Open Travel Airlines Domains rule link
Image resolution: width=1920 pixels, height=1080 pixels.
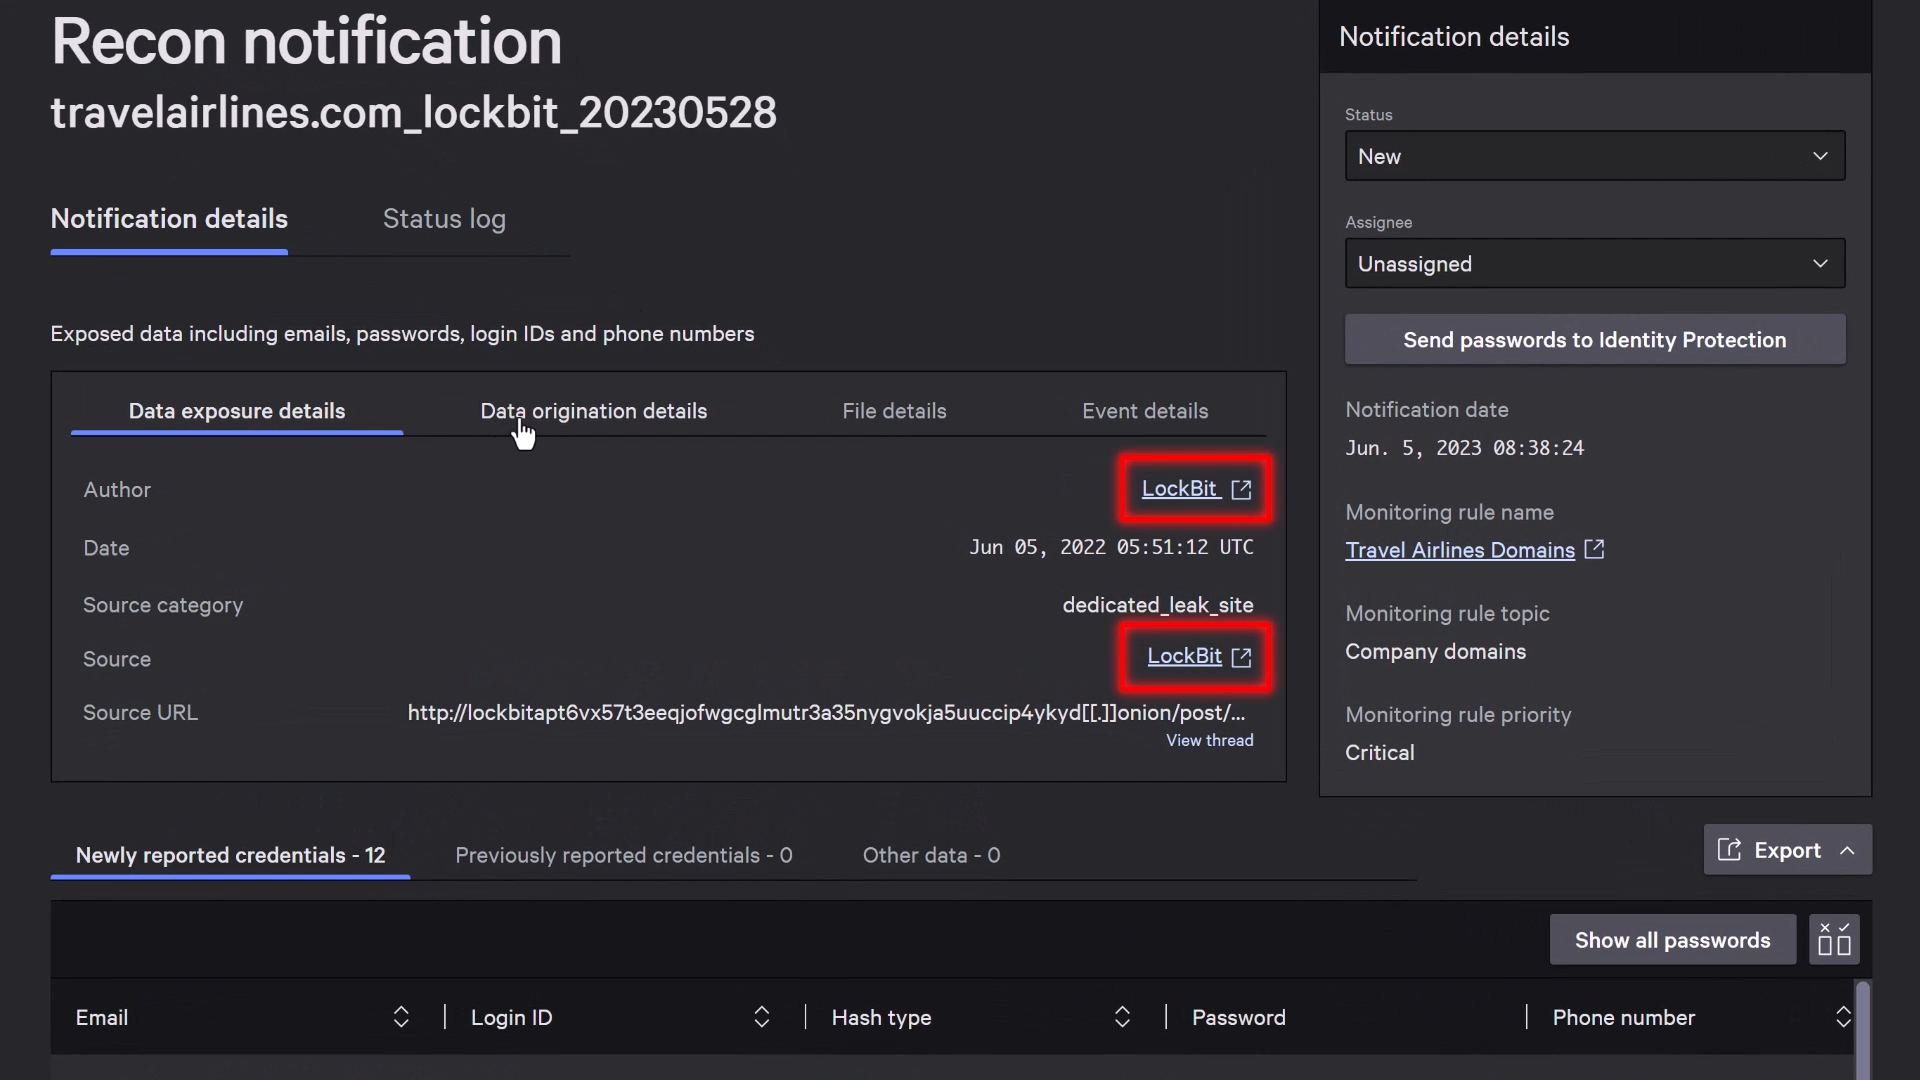tap(1460, 550)
